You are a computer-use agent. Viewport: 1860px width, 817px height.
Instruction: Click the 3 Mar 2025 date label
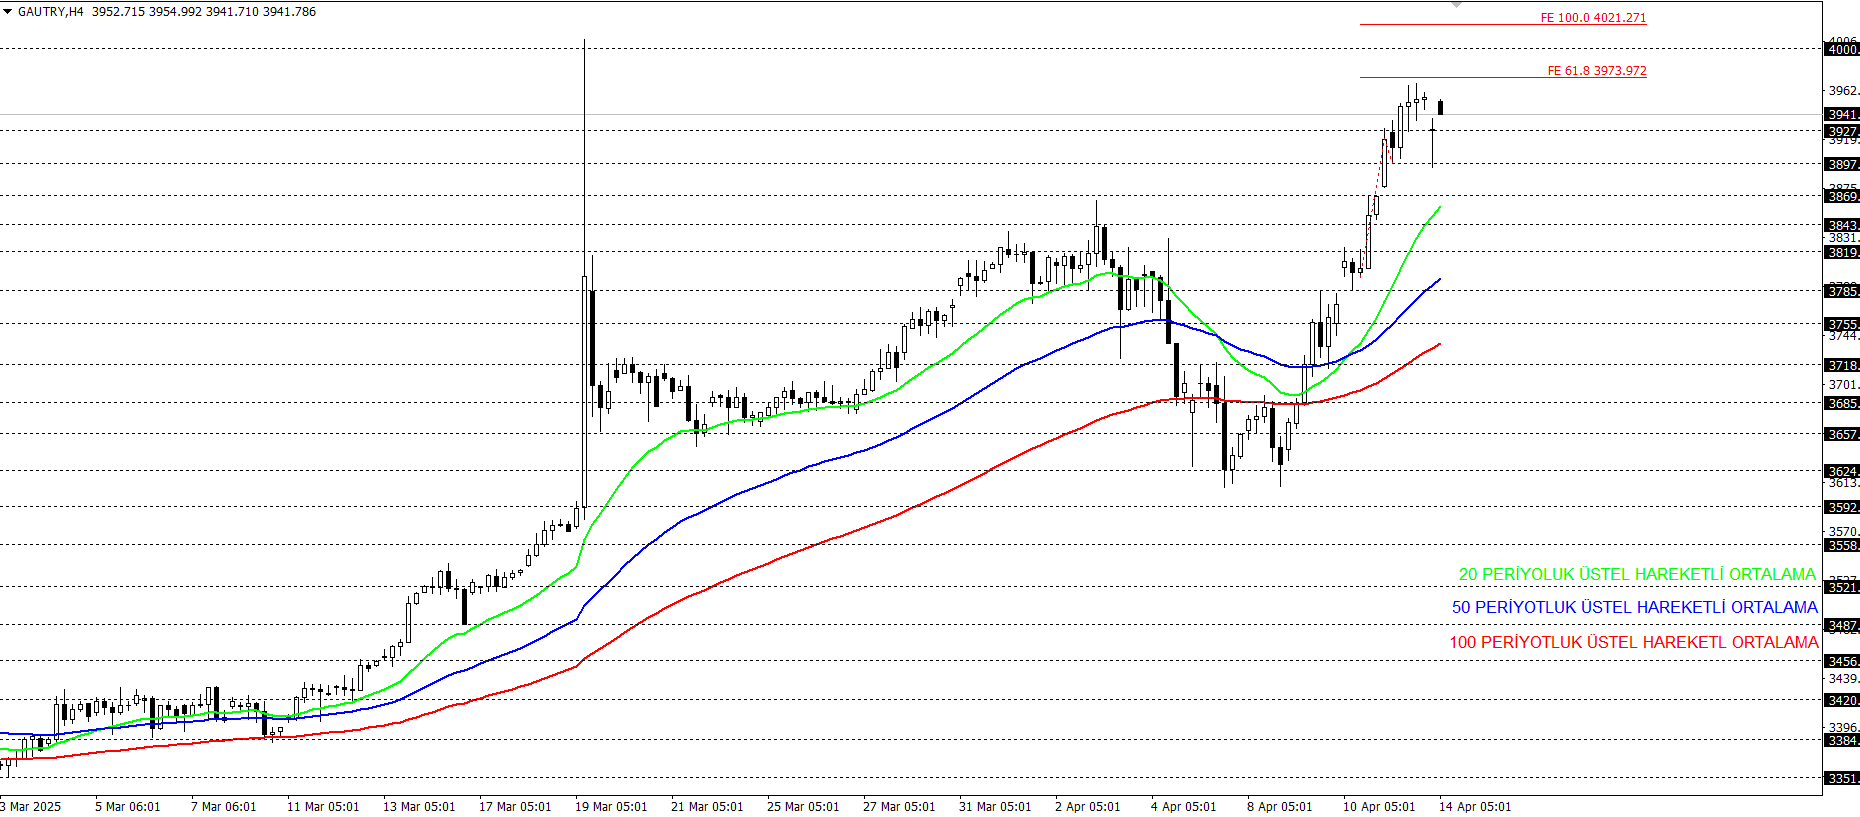(31, 807)
